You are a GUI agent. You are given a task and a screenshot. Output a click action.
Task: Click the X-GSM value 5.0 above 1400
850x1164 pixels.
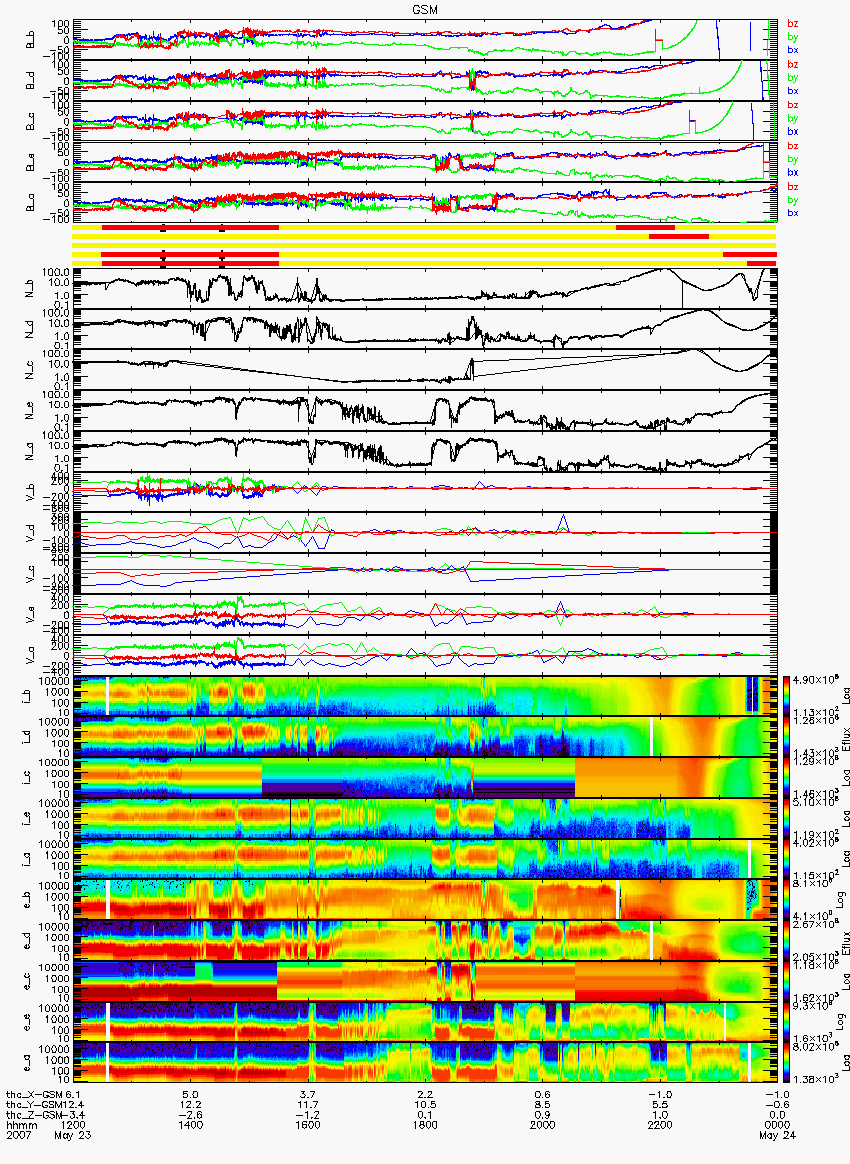point(190,1095)
